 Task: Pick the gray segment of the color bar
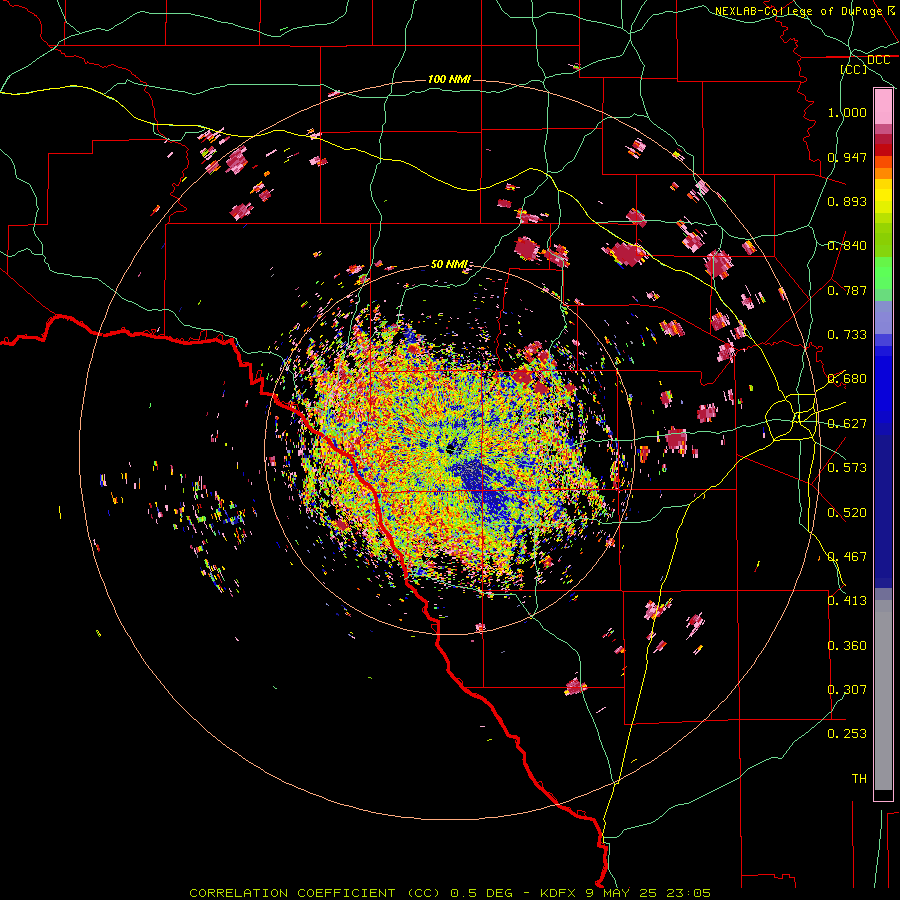point(883,695)
